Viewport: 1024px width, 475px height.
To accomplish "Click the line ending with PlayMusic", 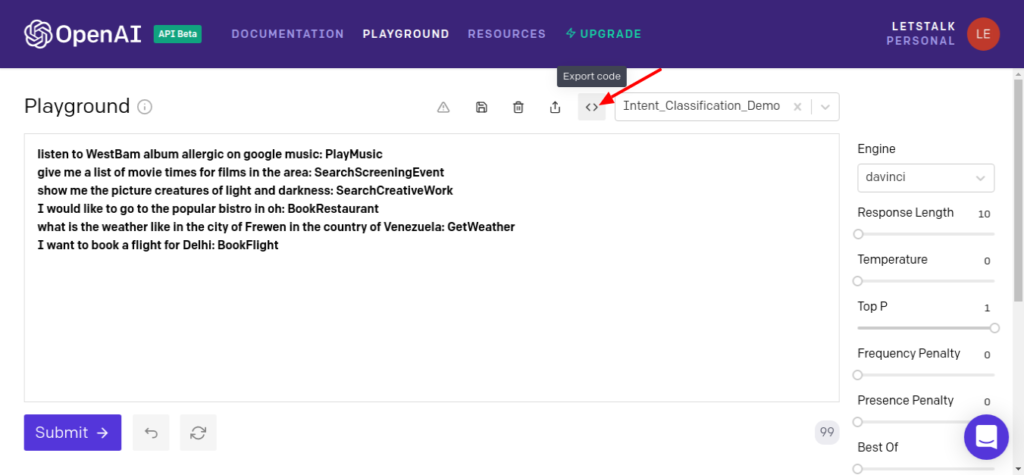I will click(210, 154).
